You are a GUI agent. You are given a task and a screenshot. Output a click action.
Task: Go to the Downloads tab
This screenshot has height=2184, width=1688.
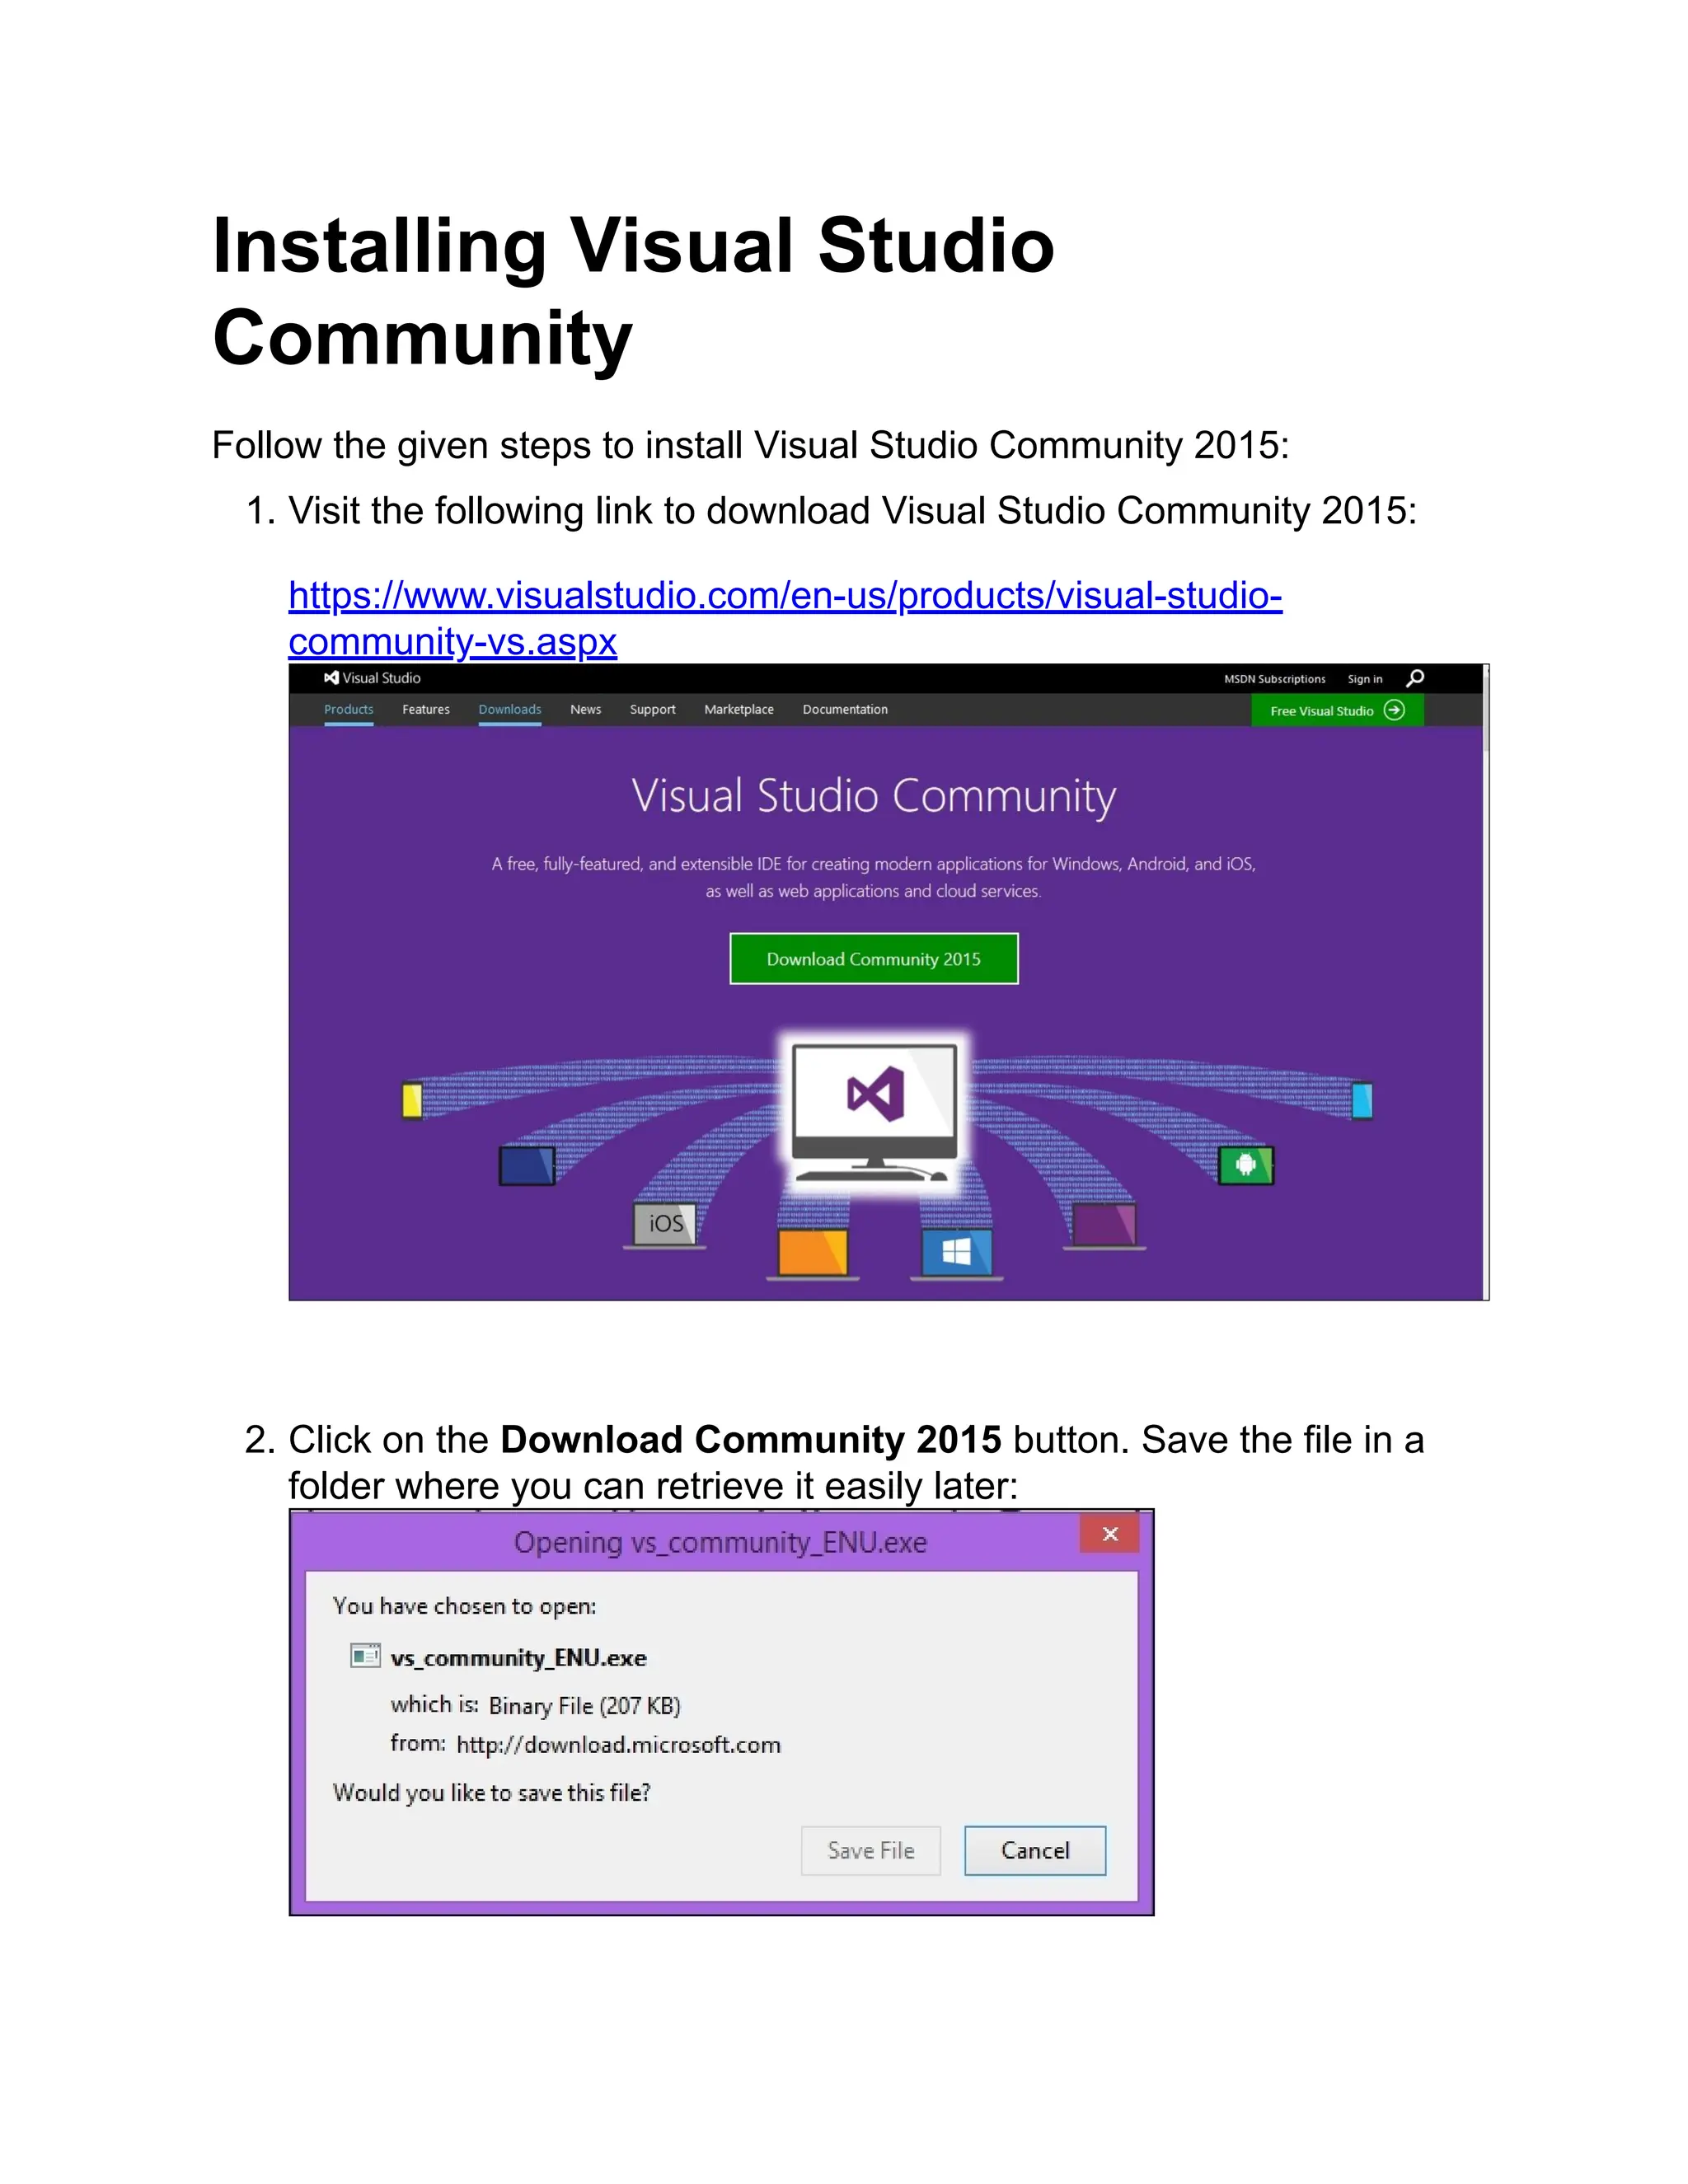[510, 710]
